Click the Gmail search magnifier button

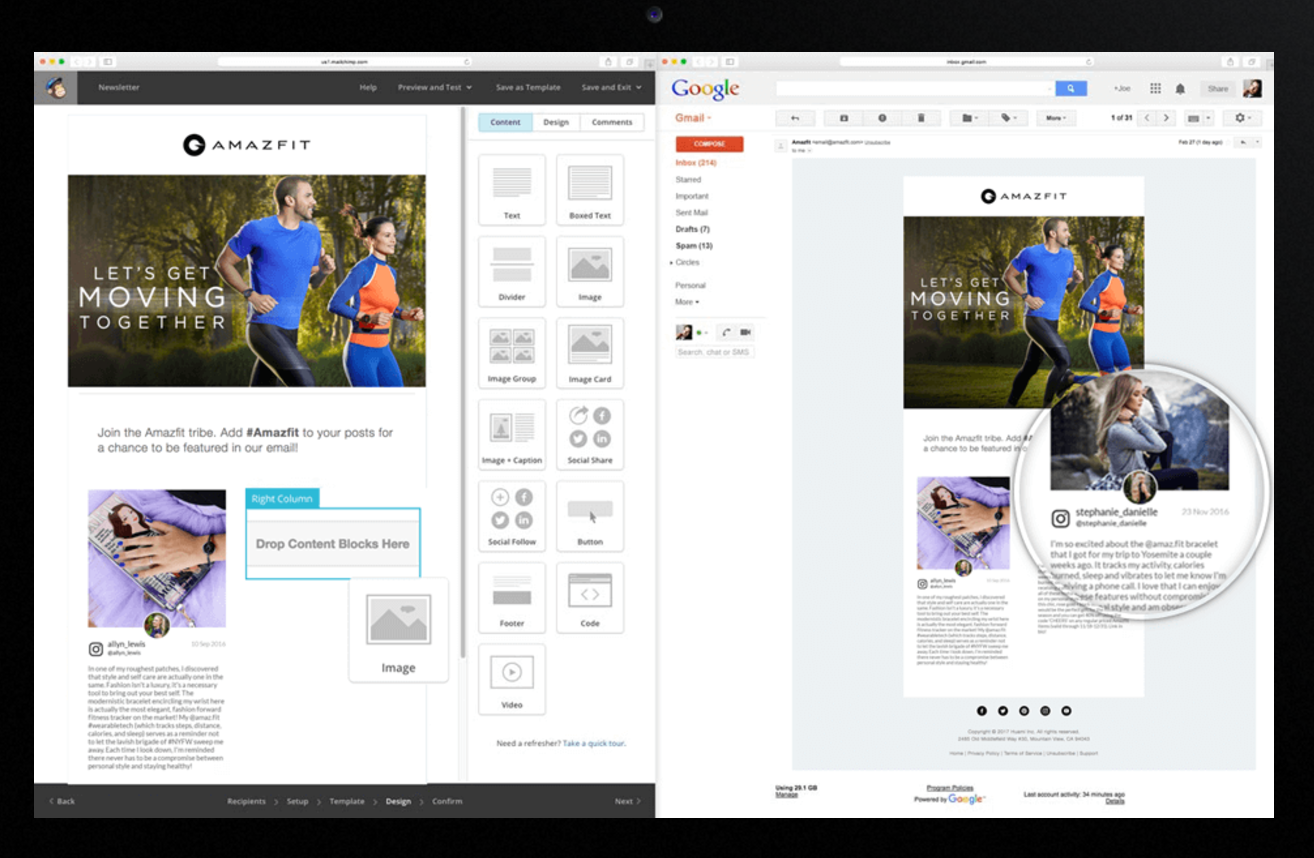point(1071,88)
